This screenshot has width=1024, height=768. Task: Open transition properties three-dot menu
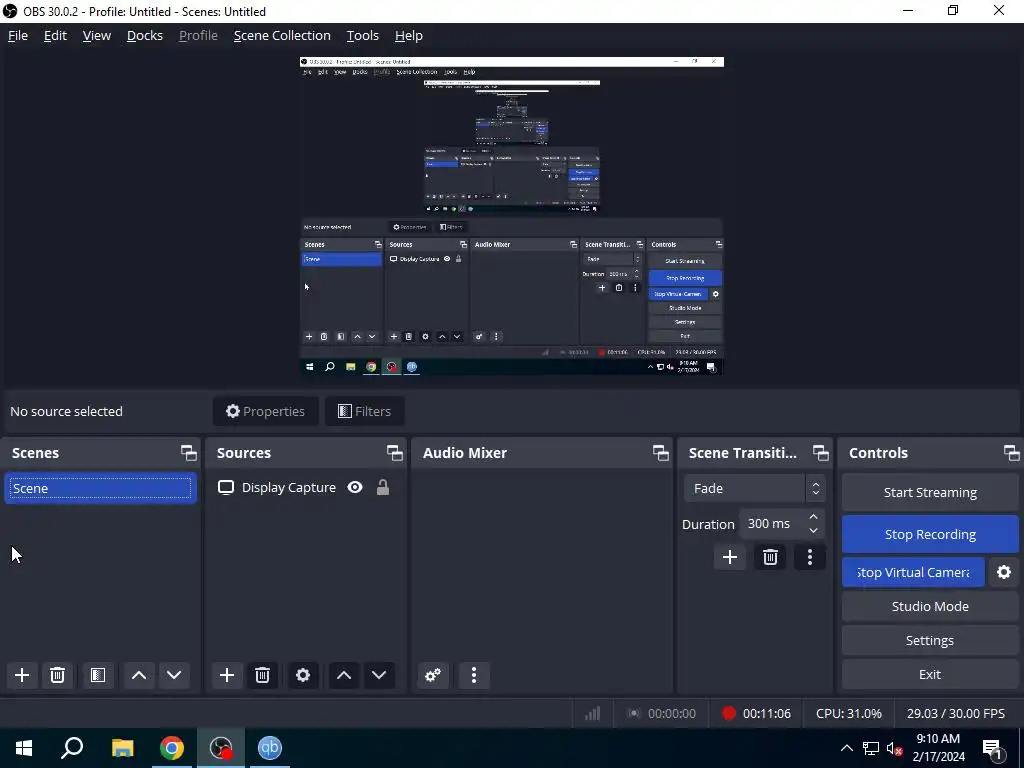[x=810, y=557]
